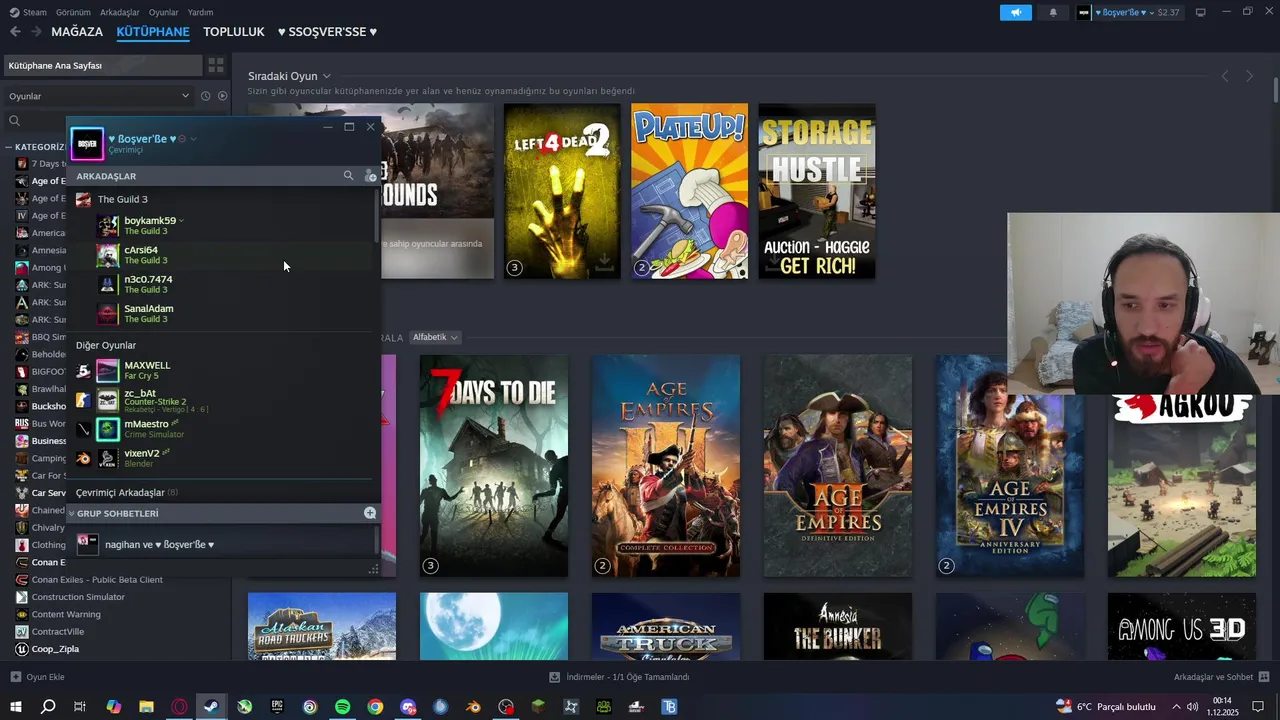This screenshot has height=720, width=1280.
Task: Click the back navigation arrow
Action: point(15,32)
